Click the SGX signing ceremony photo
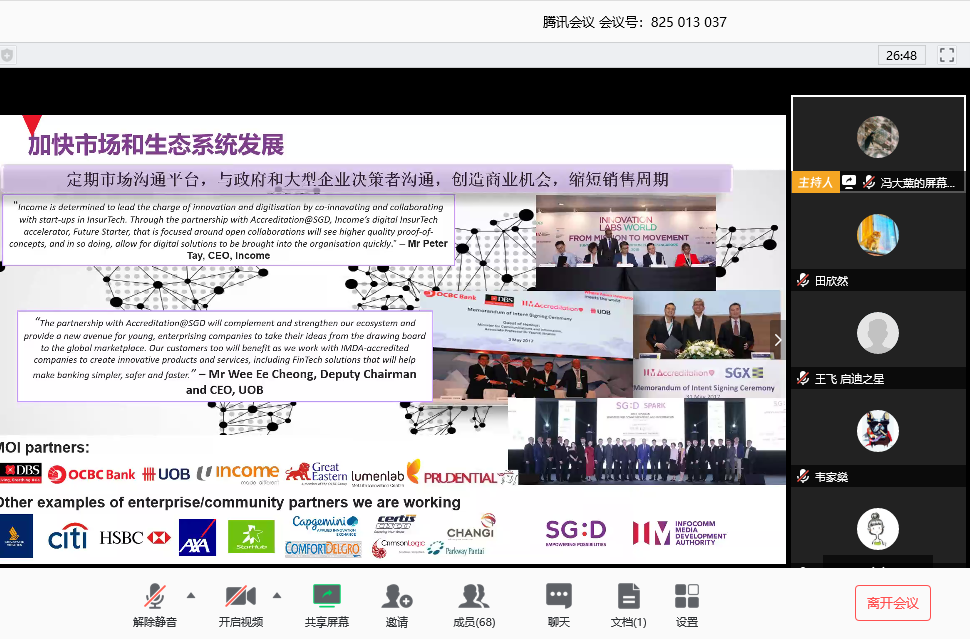The image size is (970, 639). 708,343
